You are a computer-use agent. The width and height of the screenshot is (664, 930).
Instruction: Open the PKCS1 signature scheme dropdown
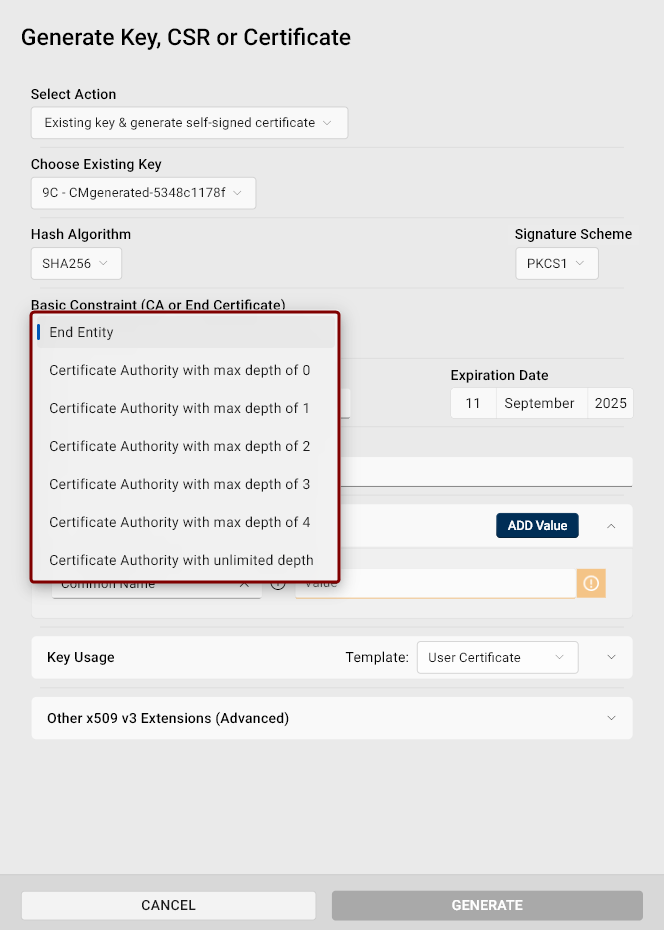click(x=557, y=263)
